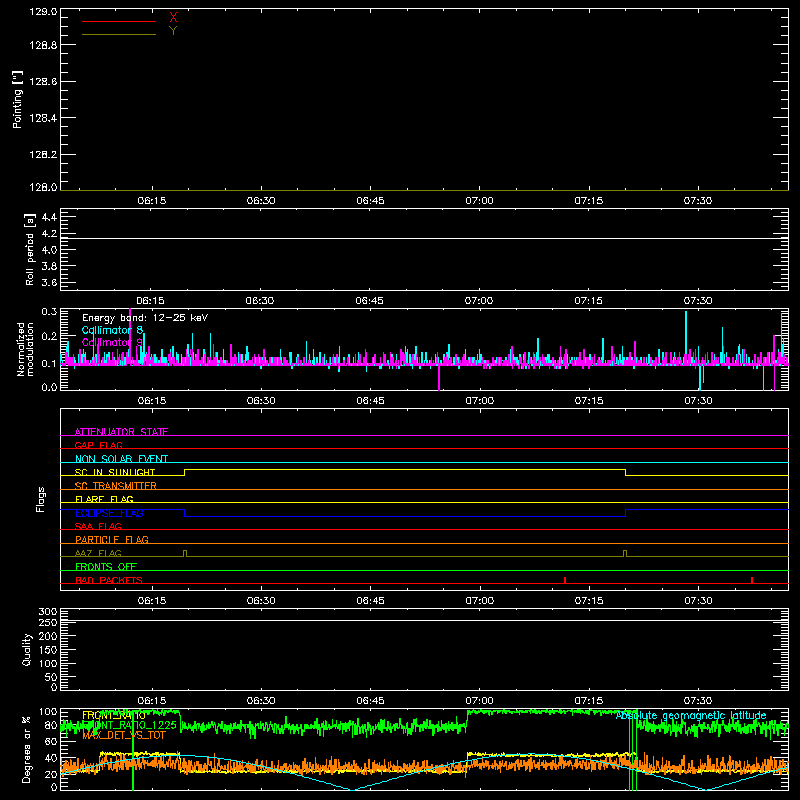The image size is (800, 800).
Task: Select the 'Quality' axis title
Action: click(x=27, y=649)
